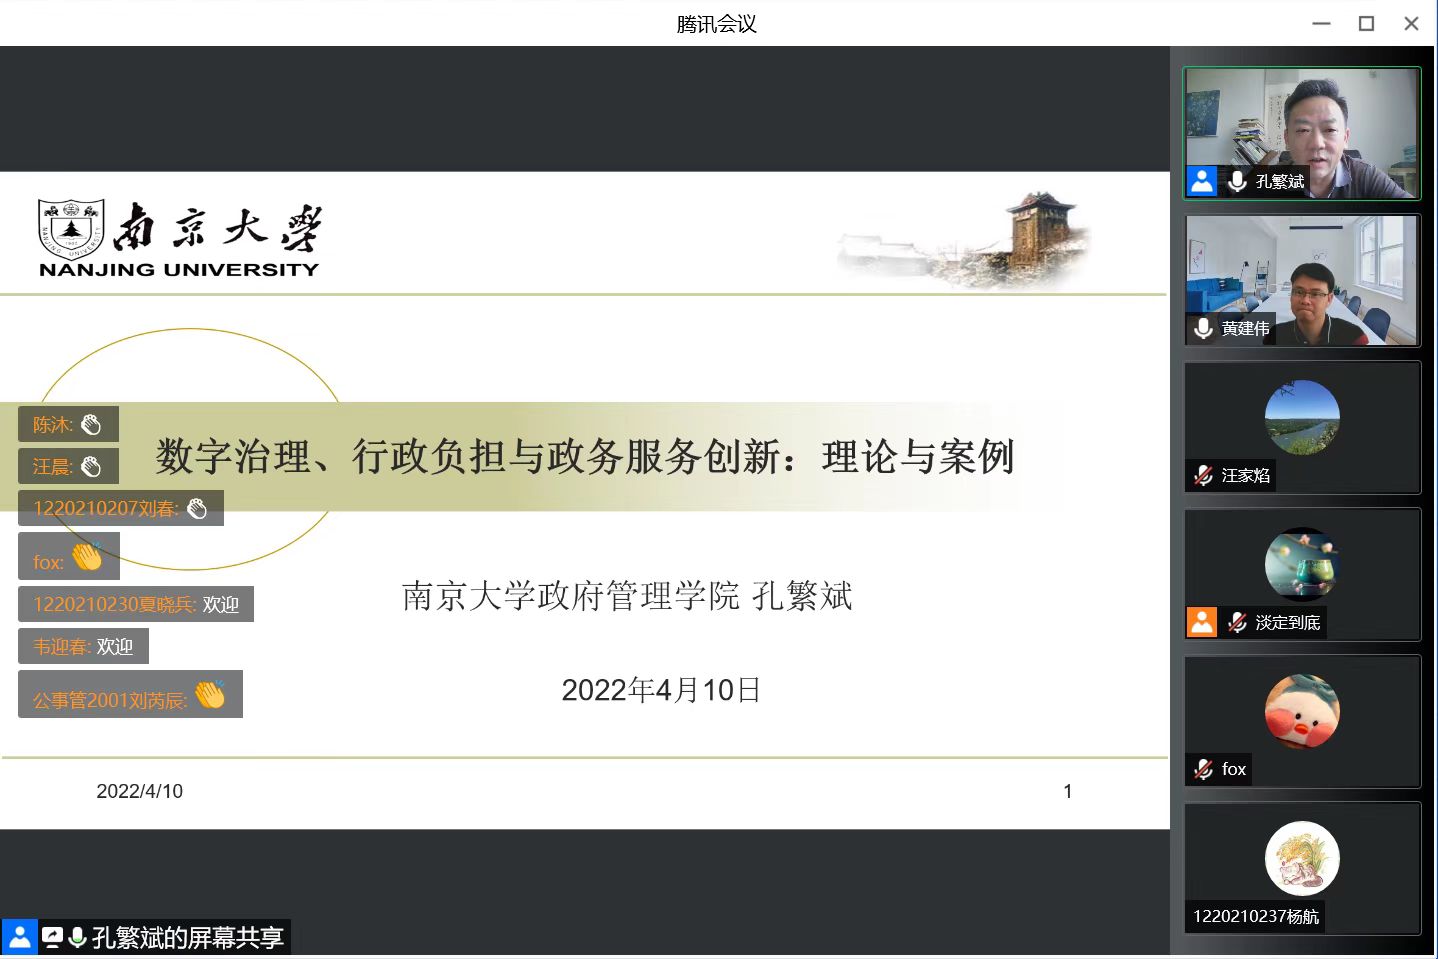Select 1220210237杨航's round avatar
Viewport: 1438px width, 959px height.
click(1301, 858)
